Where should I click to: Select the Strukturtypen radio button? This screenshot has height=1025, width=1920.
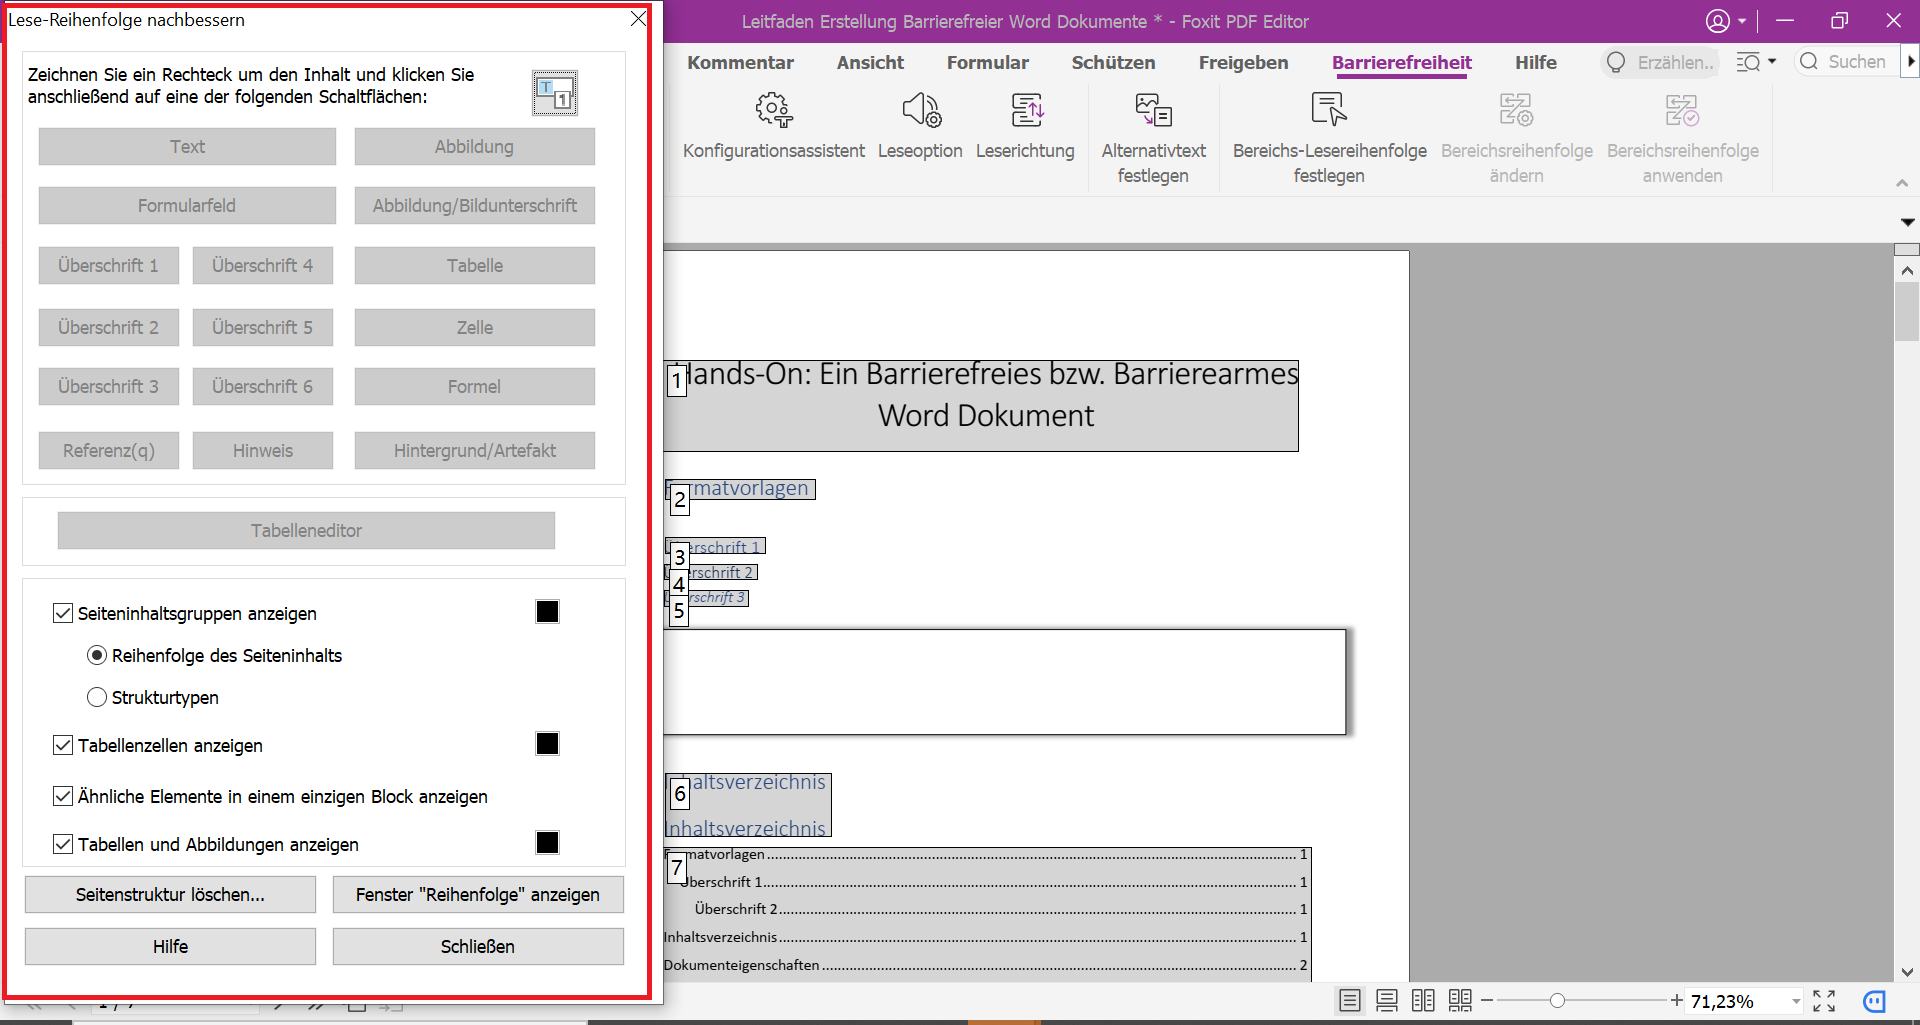pyautogui.click(x=97, y=697)
